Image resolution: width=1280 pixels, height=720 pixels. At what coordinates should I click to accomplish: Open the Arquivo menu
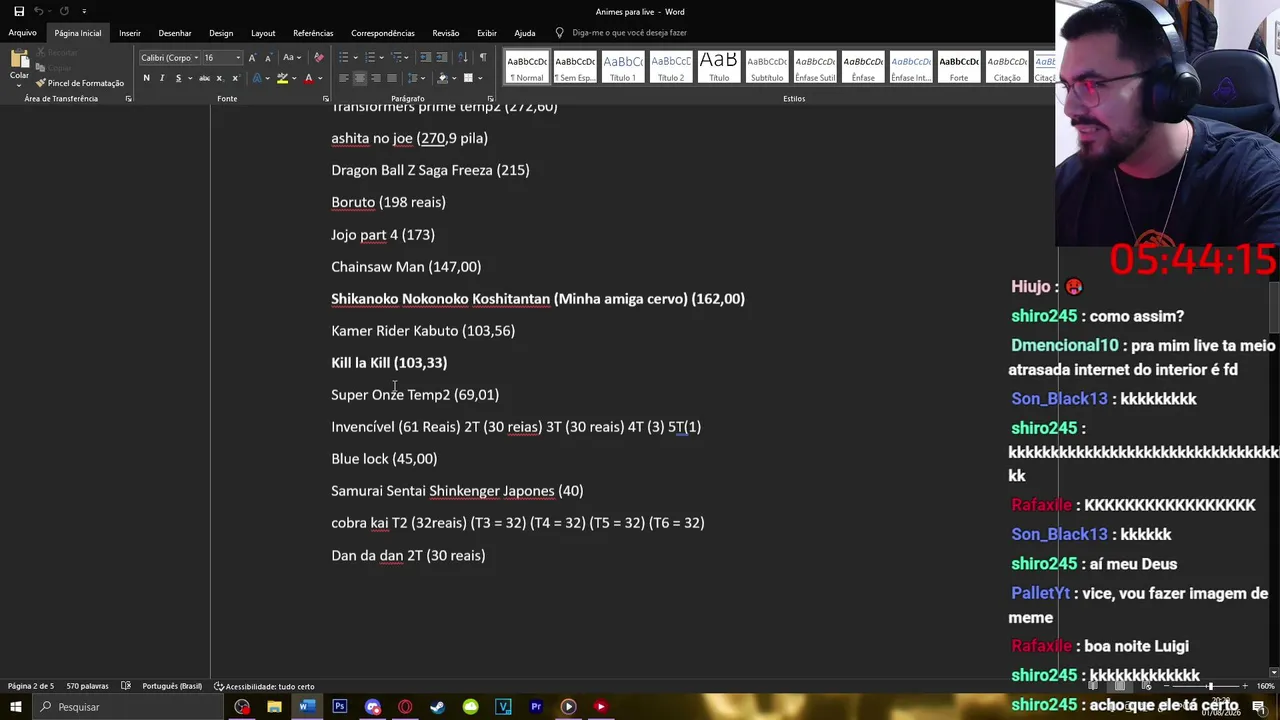(x=22, y=33)
